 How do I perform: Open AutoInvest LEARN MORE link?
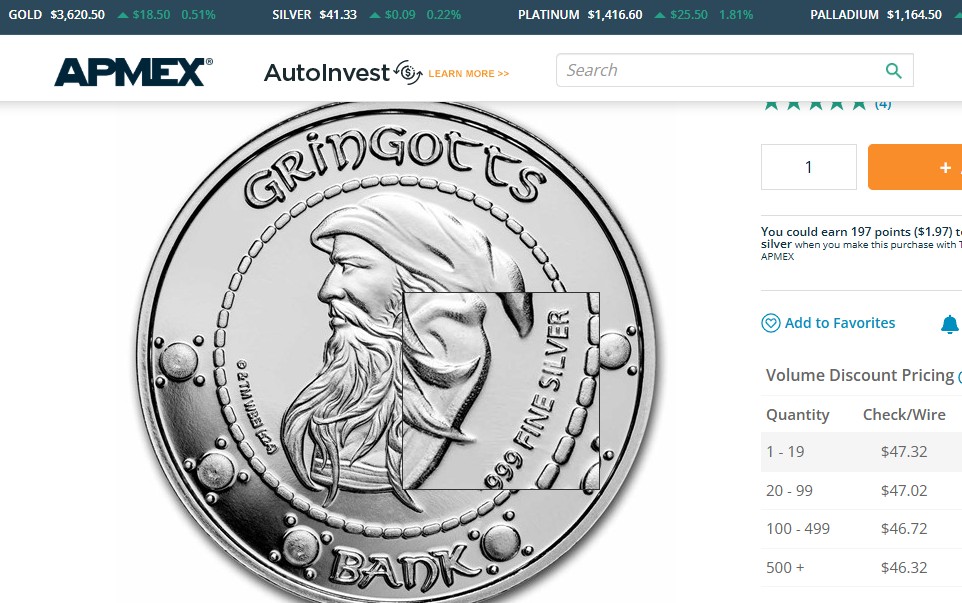coord(469,74)
